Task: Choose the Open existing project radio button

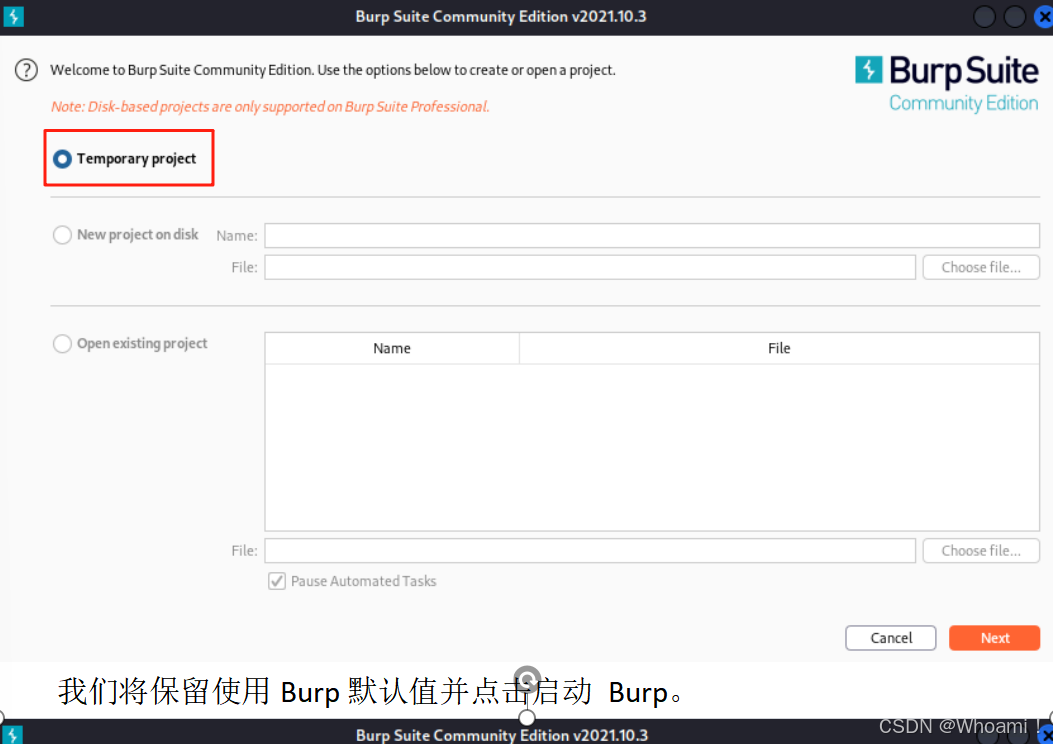Action: pyautogui.click(x=62, y=344)
